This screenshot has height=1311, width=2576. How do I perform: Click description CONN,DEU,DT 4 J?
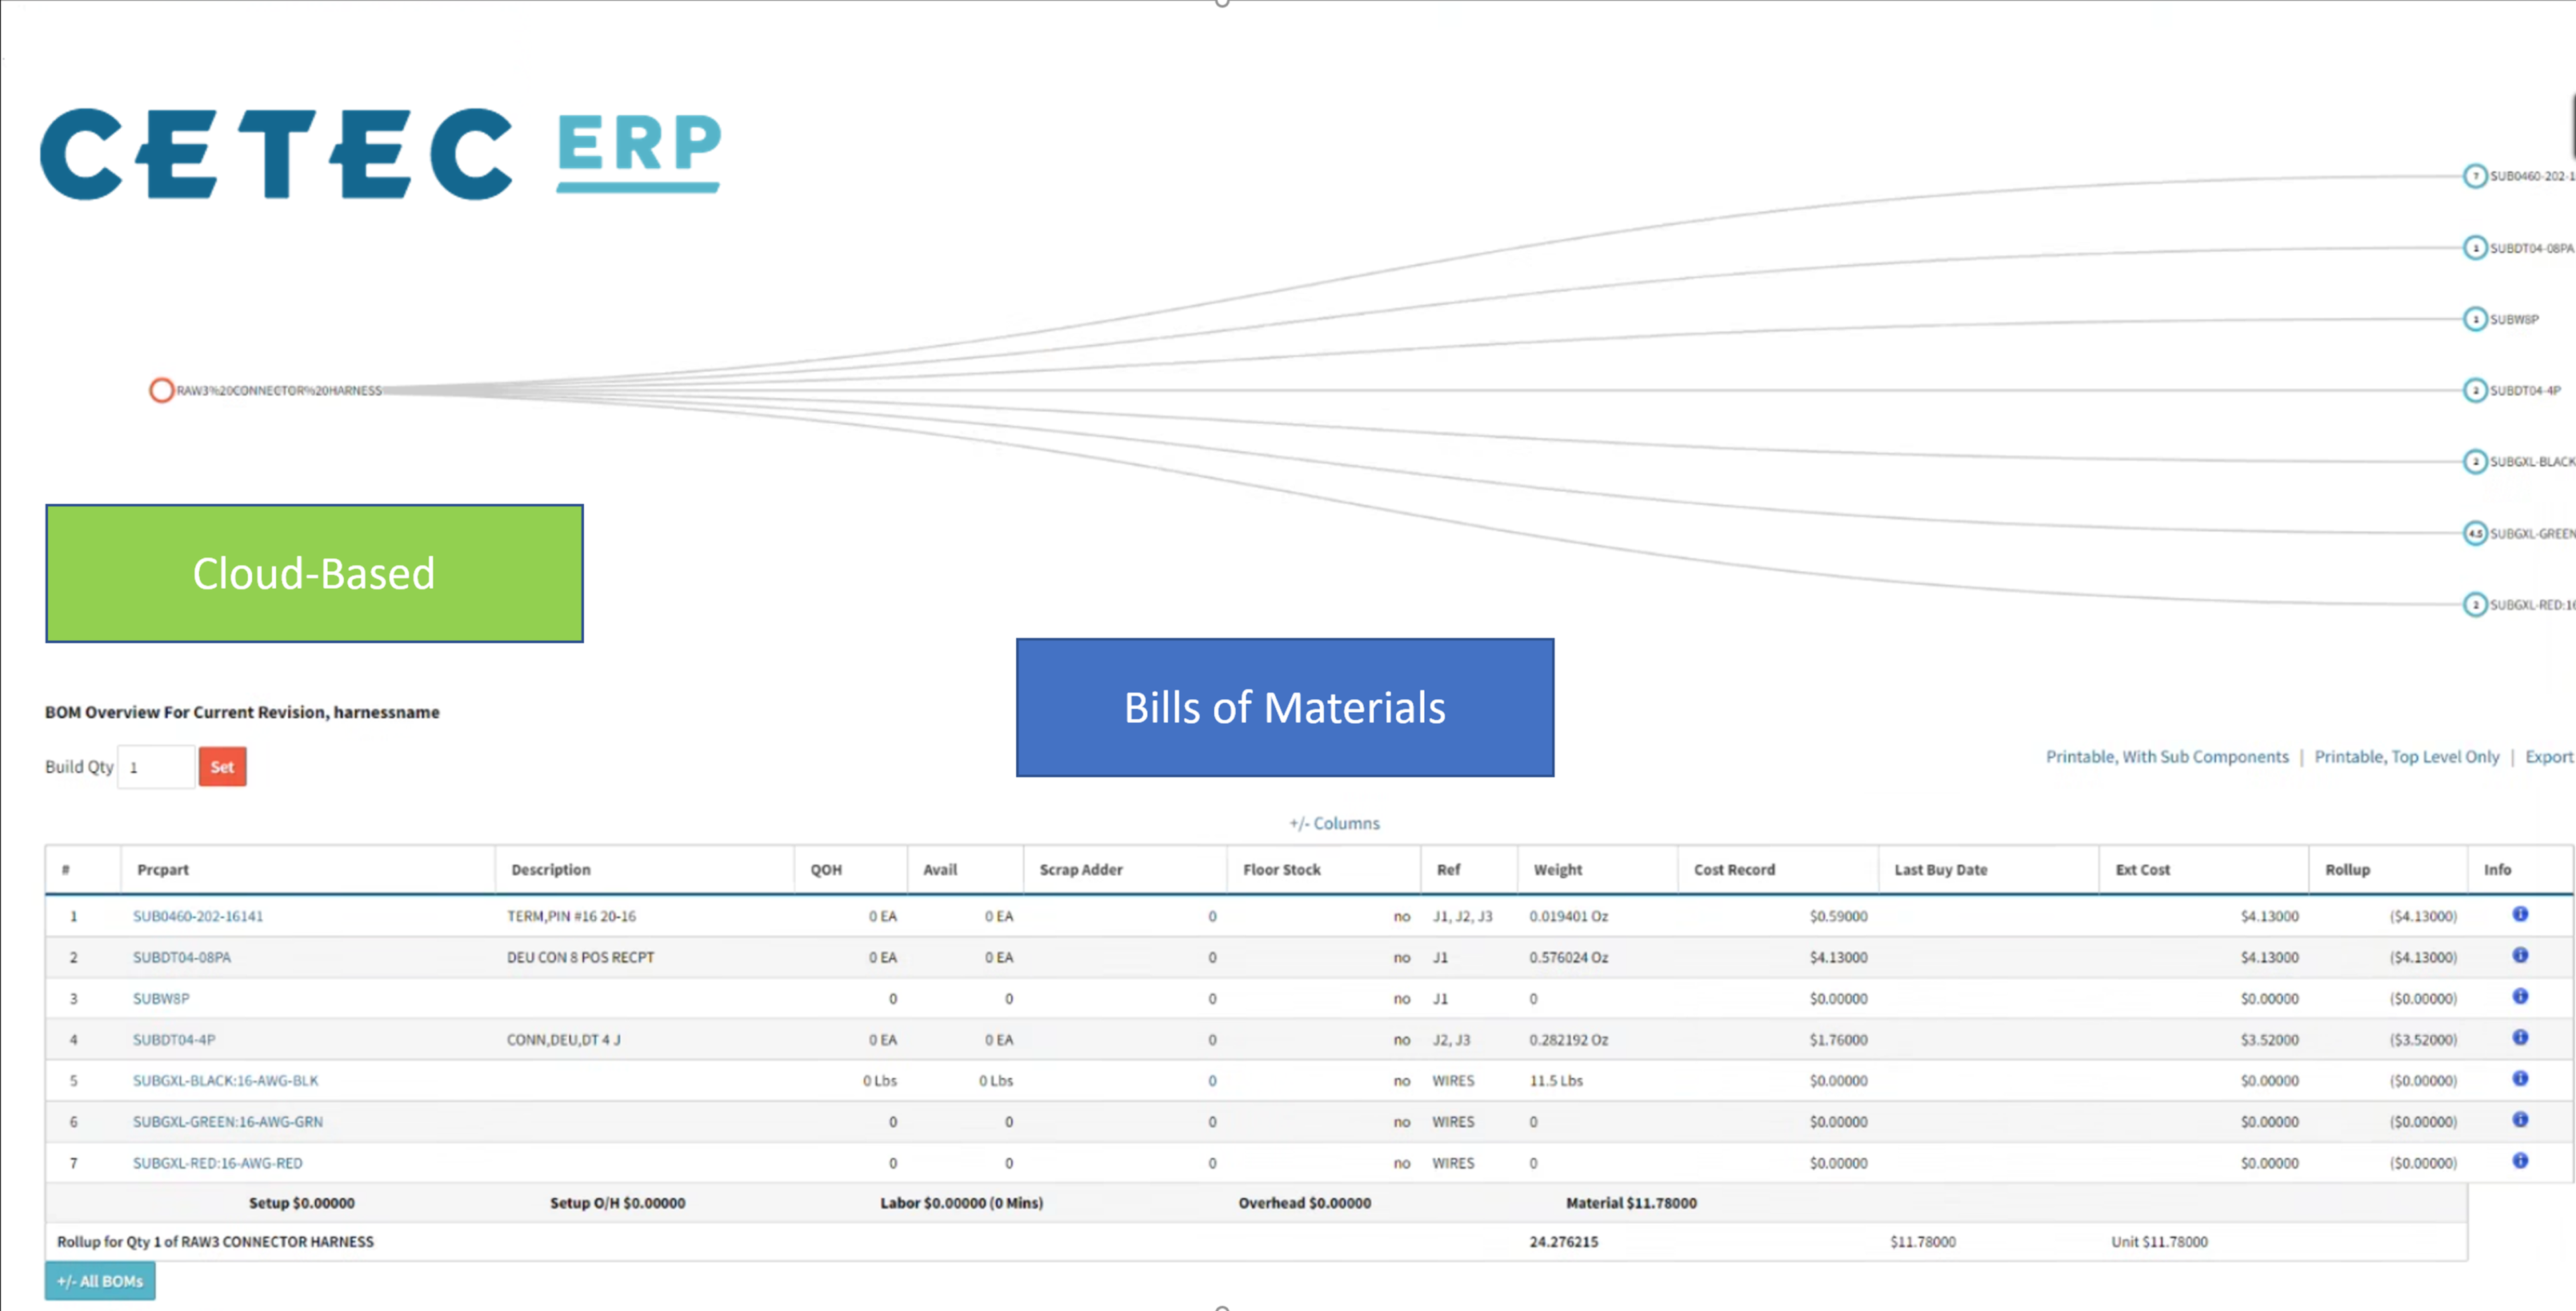(x=563, y=1039)
